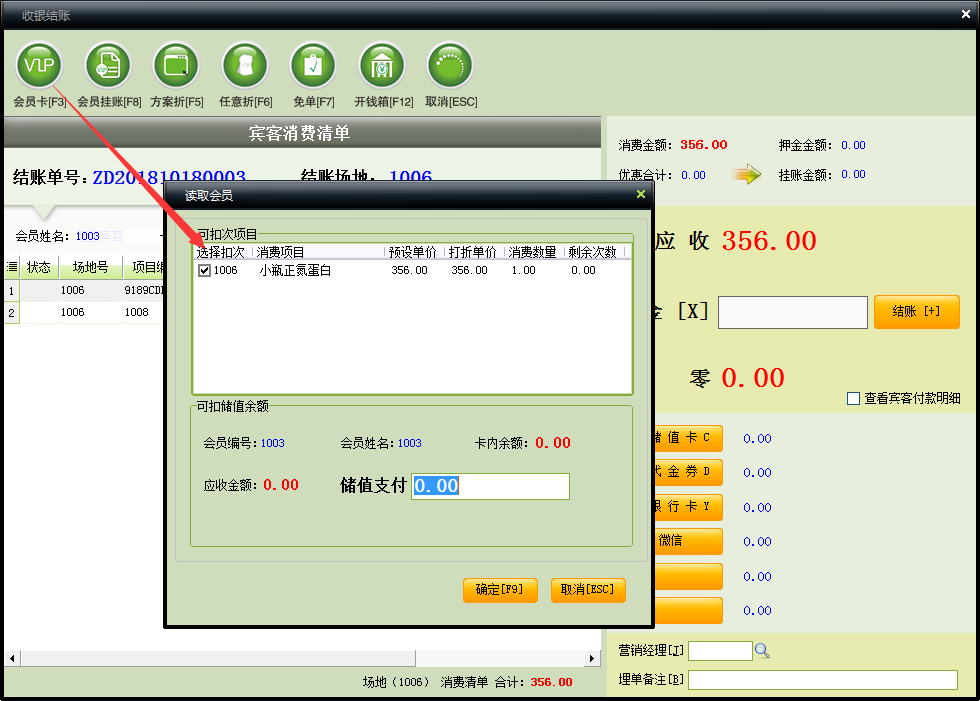Click the unlabeled payment button below 微信

pos(688,576)
